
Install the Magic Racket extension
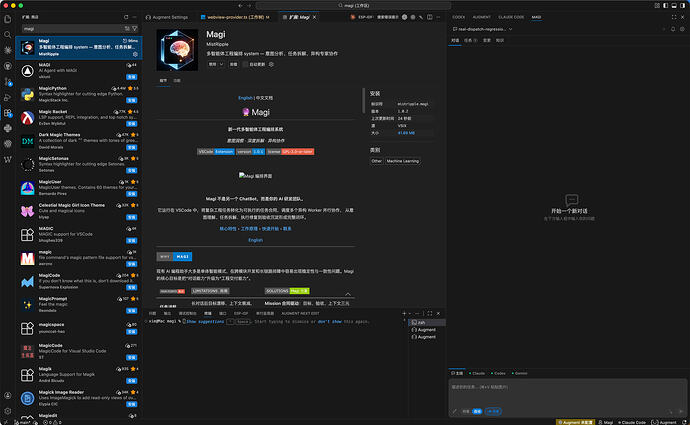(x=132, y=124)
